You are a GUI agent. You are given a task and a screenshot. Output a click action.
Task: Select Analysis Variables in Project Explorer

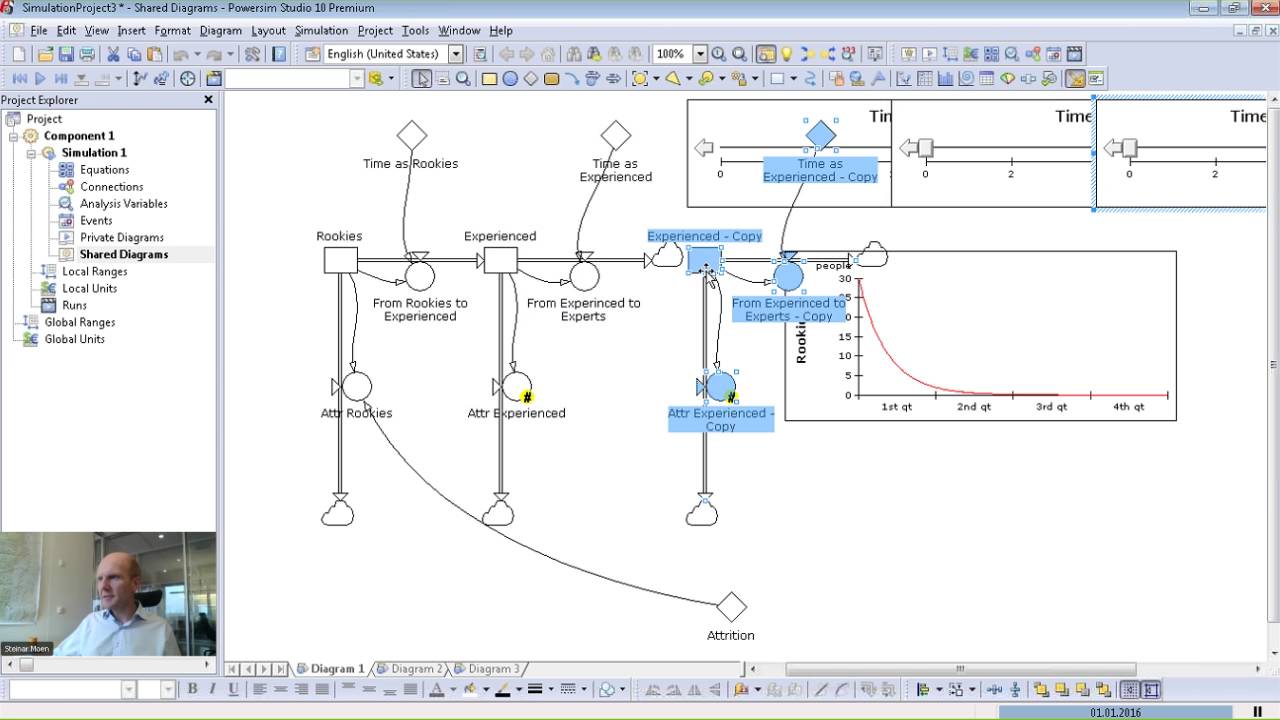click(124, 204)
